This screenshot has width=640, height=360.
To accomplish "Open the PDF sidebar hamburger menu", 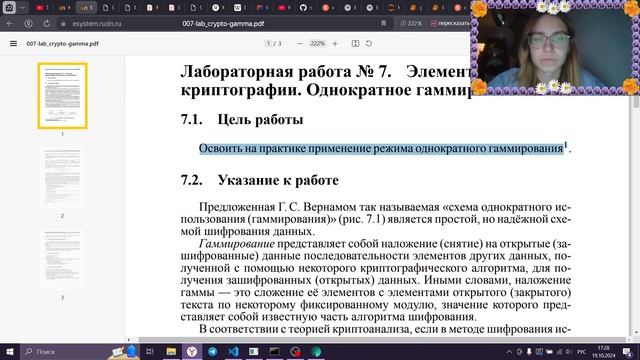I will [x=13, y=43].
